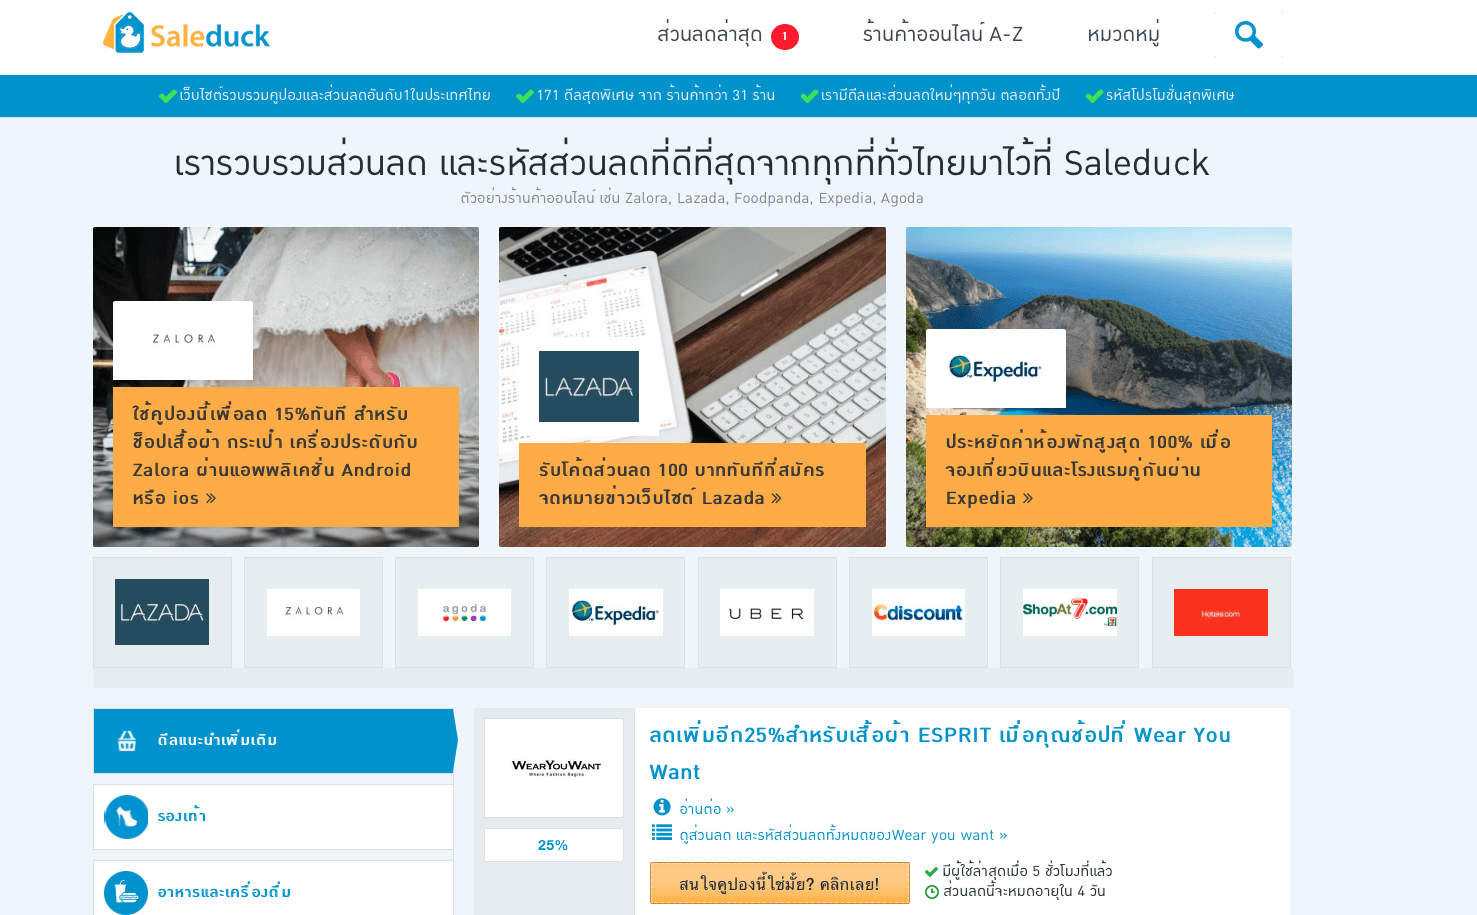Select the Hotels.com store tile
The height and width of the screenshot is (915, 1477).
coord(1221,612)
